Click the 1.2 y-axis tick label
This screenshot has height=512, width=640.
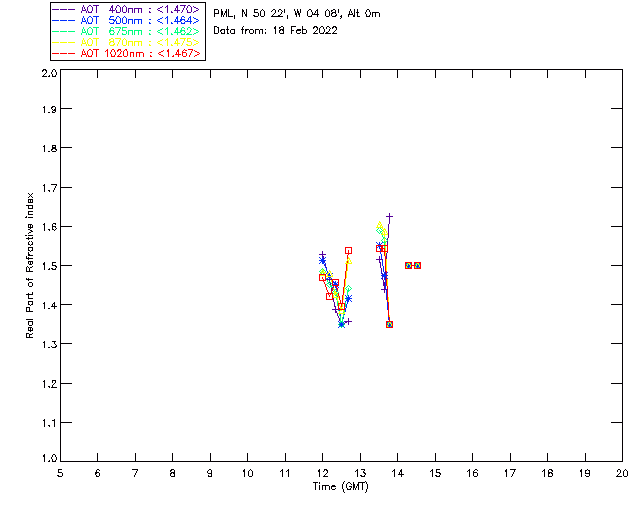point(49,384)
